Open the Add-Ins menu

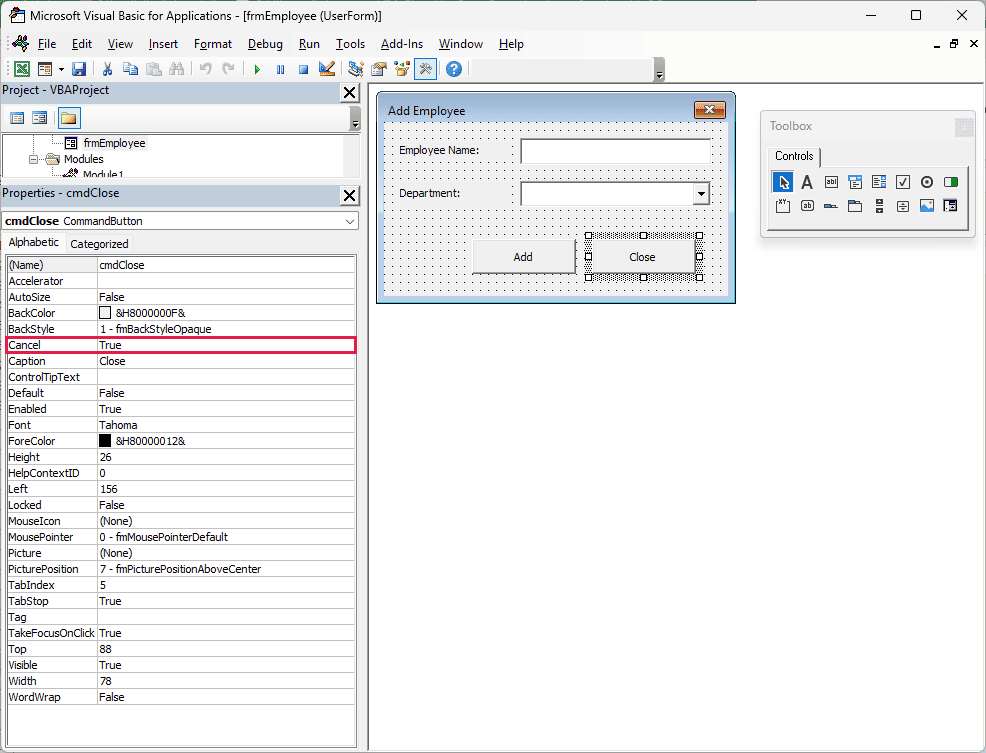[x=402, y=44]
